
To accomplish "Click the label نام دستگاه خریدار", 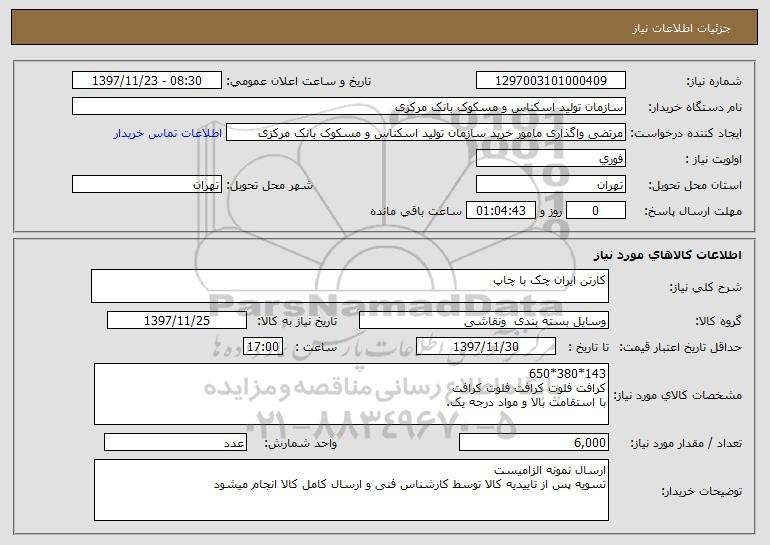I will (695, 107).
